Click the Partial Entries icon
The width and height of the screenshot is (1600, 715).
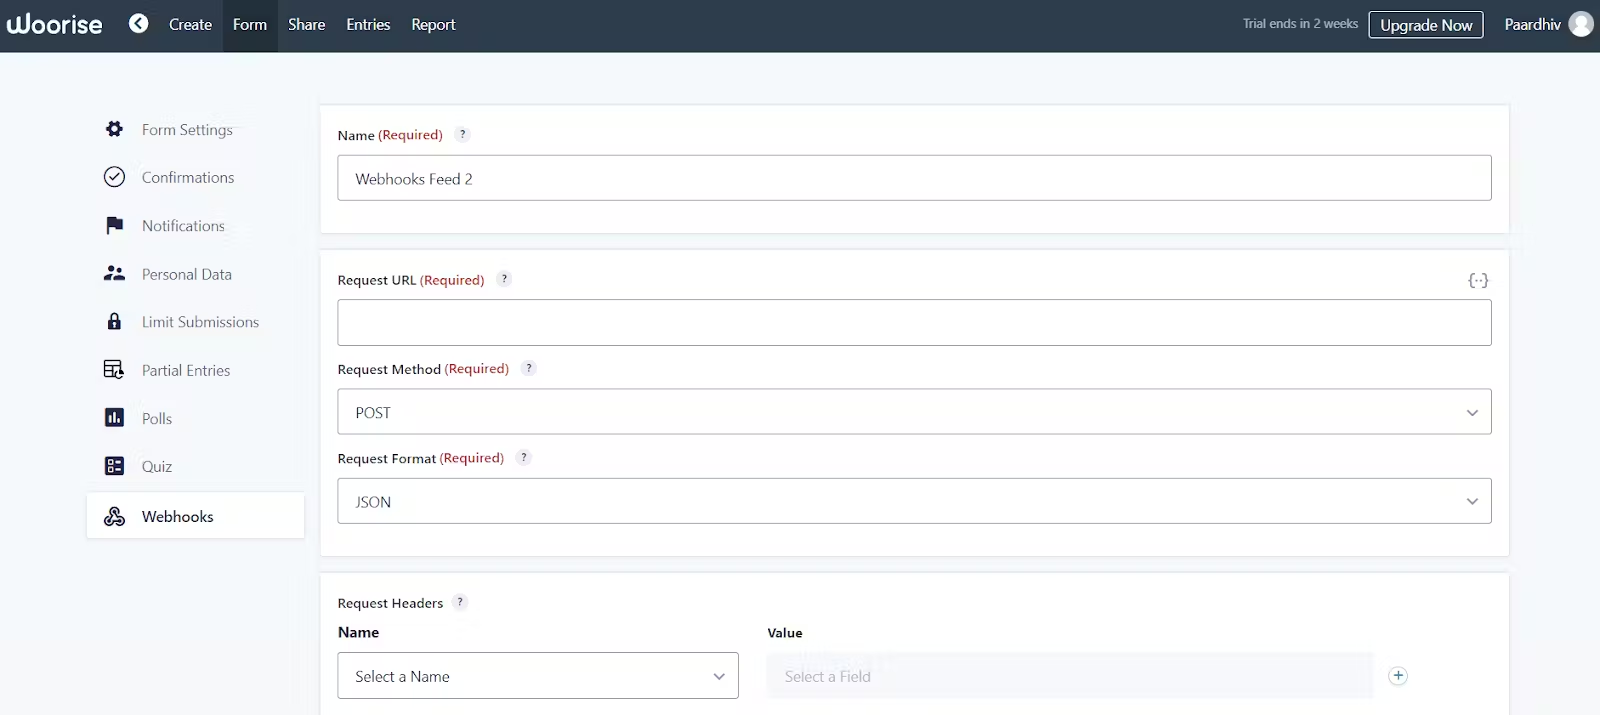115,370
